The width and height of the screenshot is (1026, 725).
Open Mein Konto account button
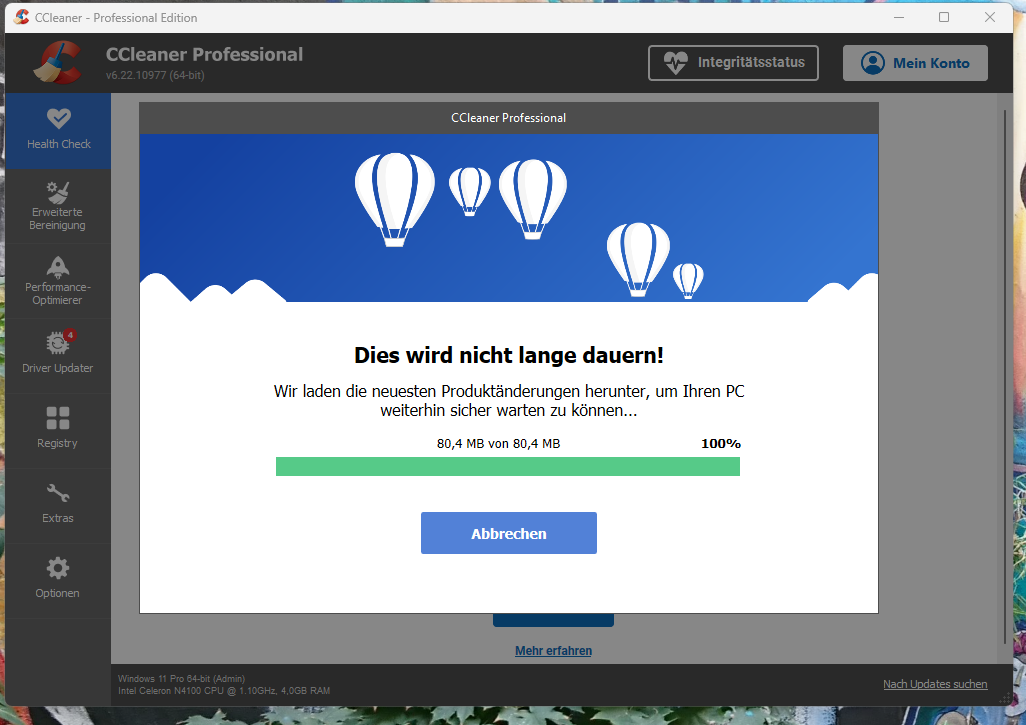click(x=915, y=62)
